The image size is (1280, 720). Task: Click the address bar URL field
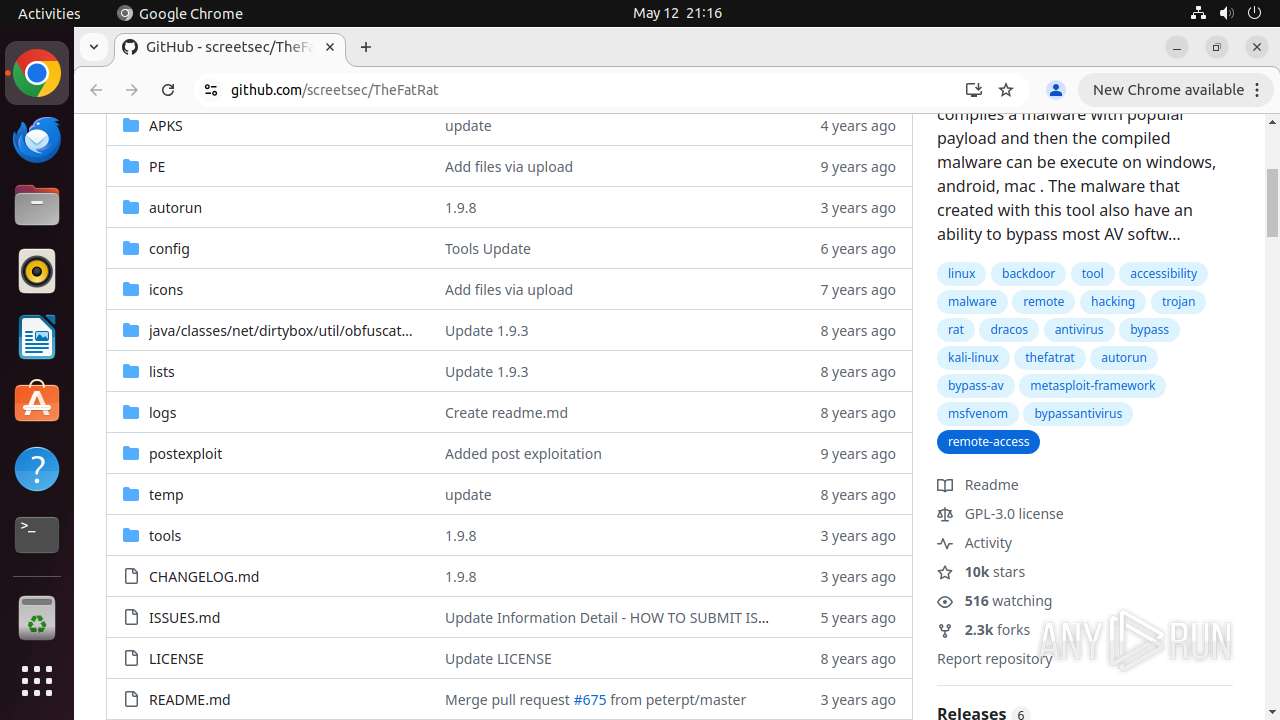(590, 90)
